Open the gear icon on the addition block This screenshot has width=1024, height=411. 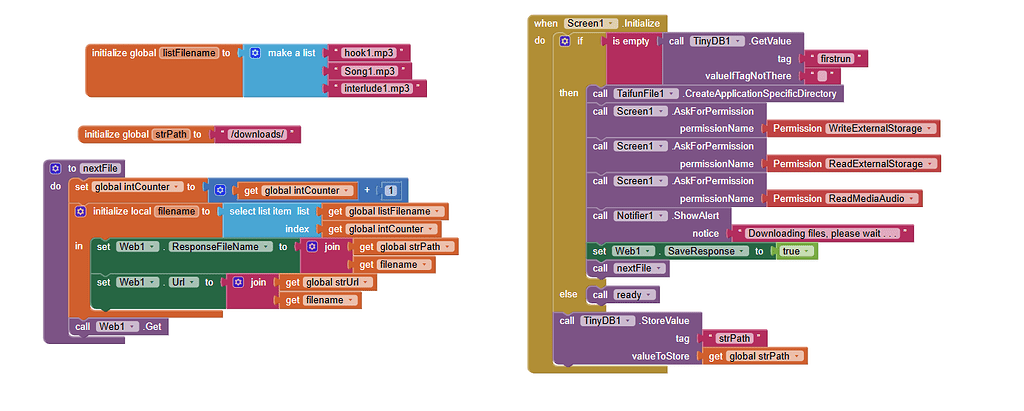[x=220, y=190]
